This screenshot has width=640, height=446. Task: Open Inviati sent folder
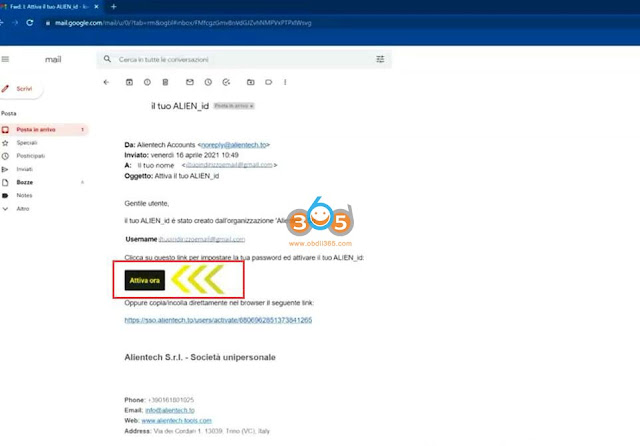tap(24, 169)
